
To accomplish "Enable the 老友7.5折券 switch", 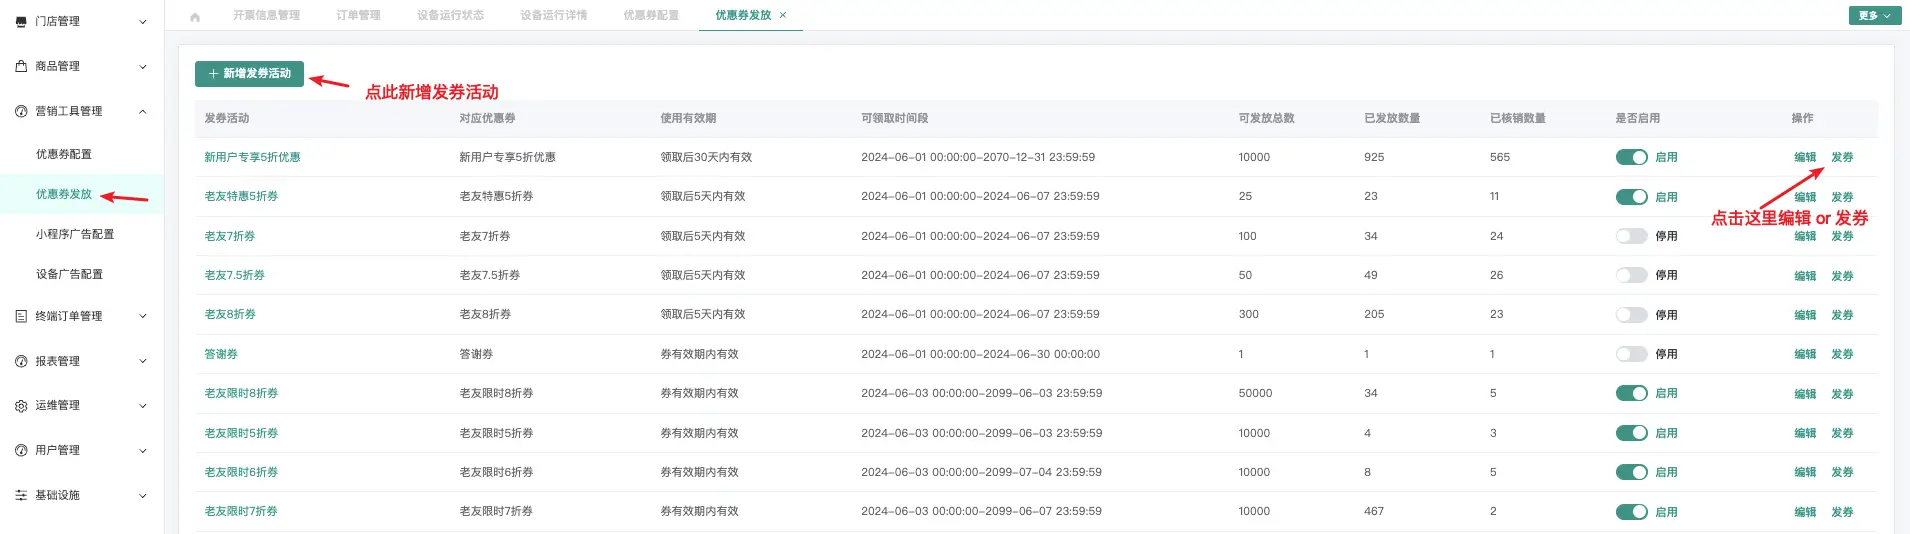I will tap(1631, 275).
